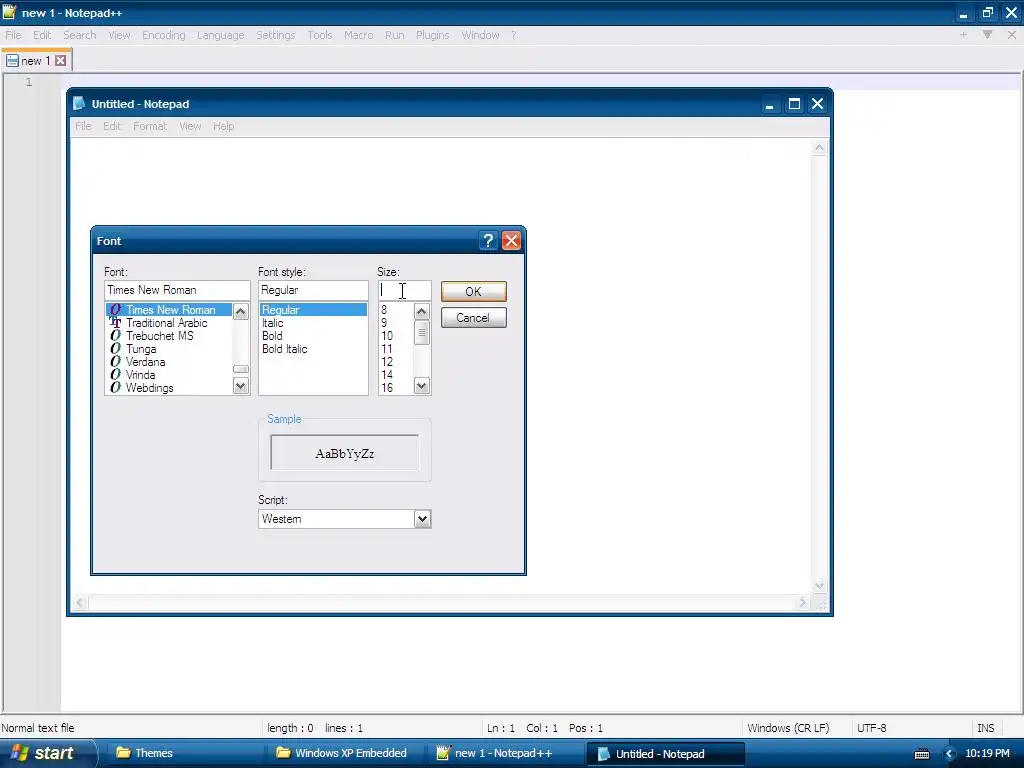Click the keyboard icon in system tray
Screen dimensions: 1024x768
point(922,754)
